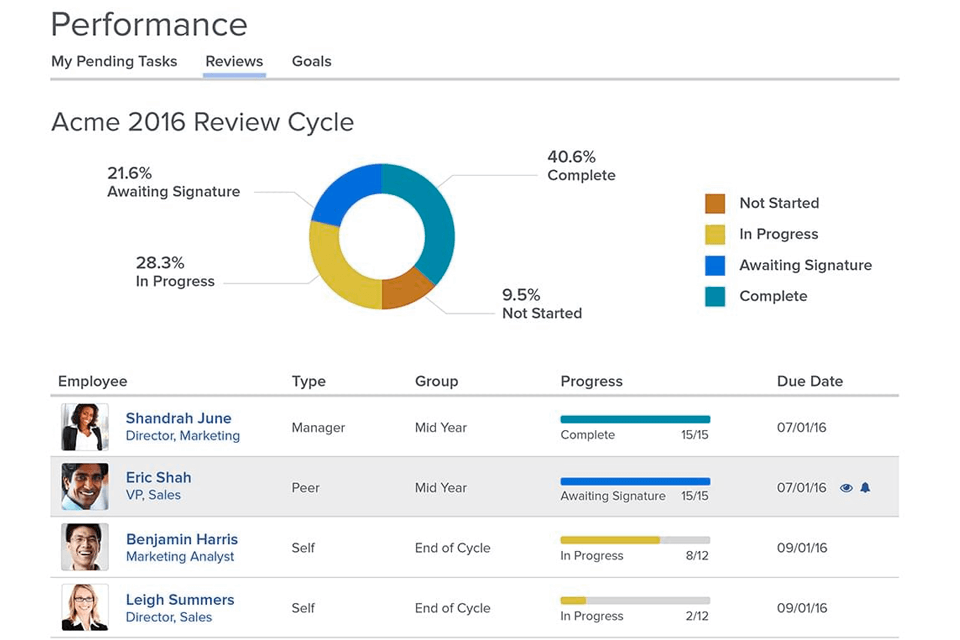Sort the table by Due Date column header
960x640 pixels.
pos(809,381)
